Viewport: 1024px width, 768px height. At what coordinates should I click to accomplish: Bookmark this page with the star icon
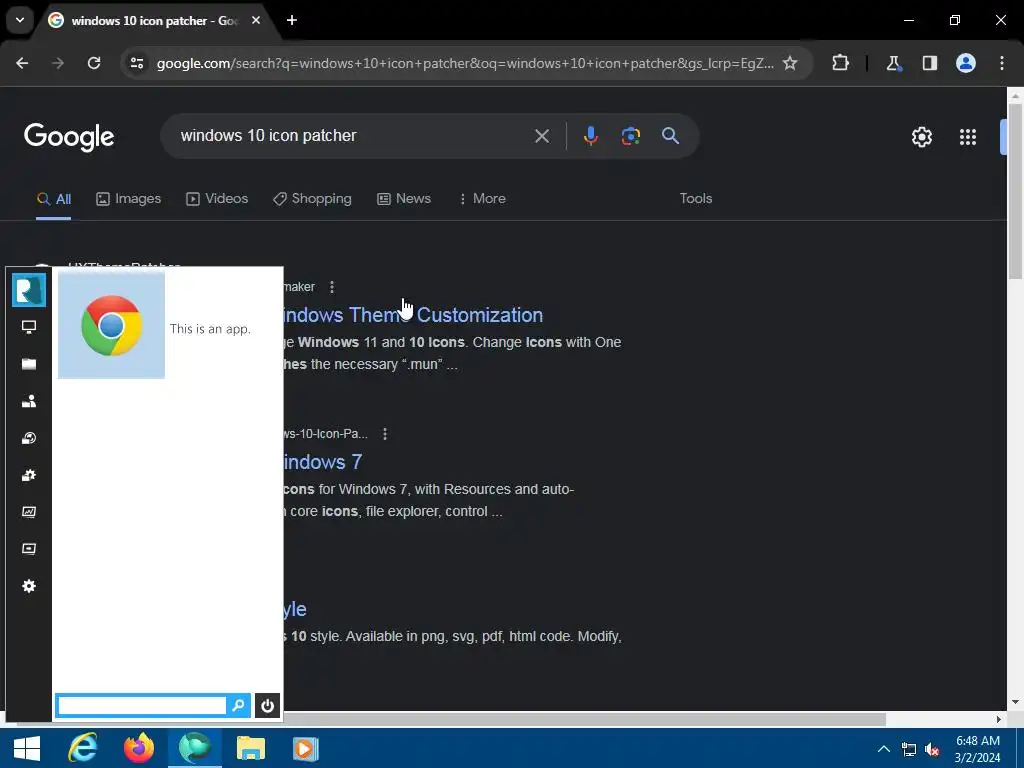point(790,63)
